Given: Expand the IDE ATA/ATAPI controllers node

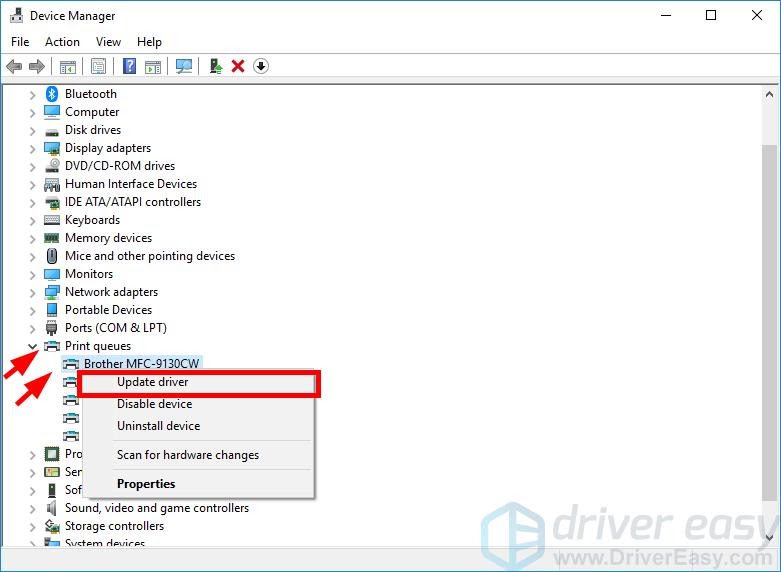Looking at the screenshot, I should (32, 202).
